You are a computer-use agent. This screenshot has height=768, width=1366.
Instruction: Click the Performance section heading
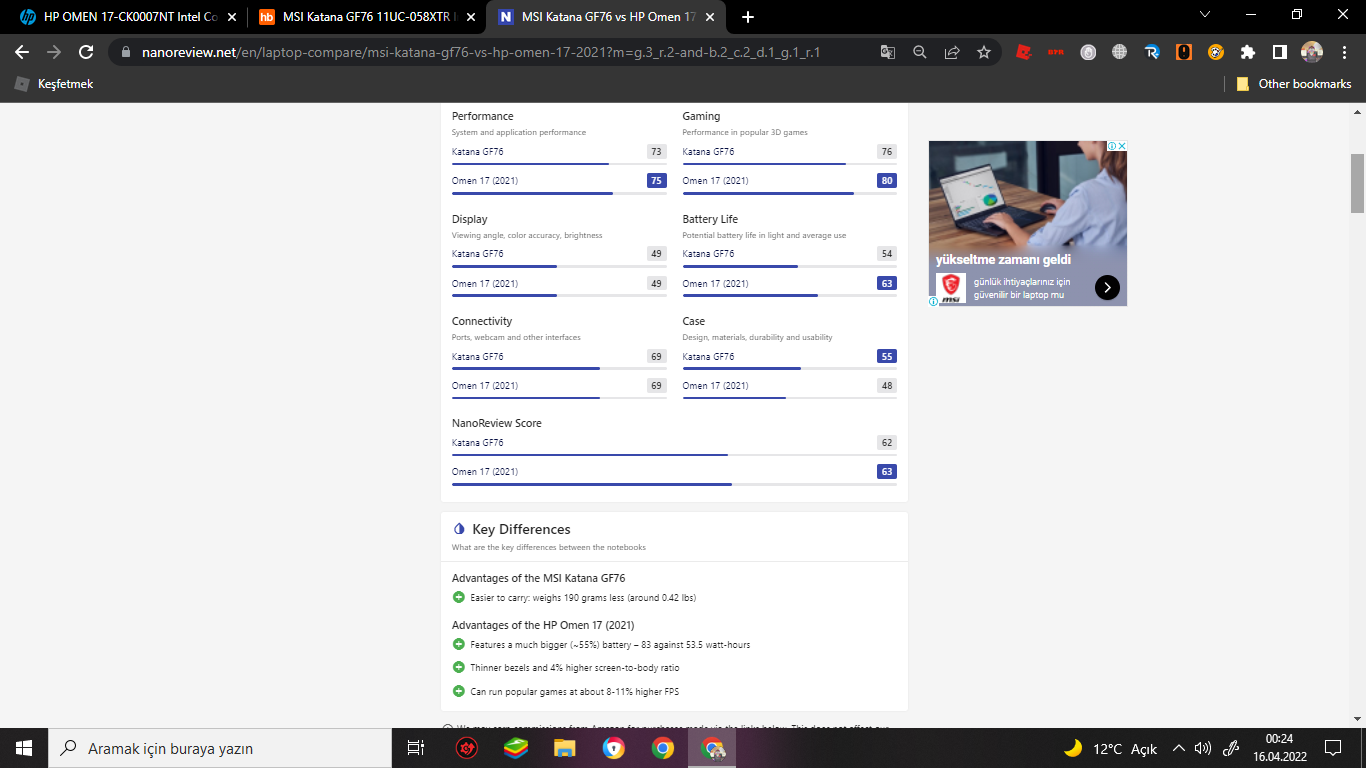[483, 116]
